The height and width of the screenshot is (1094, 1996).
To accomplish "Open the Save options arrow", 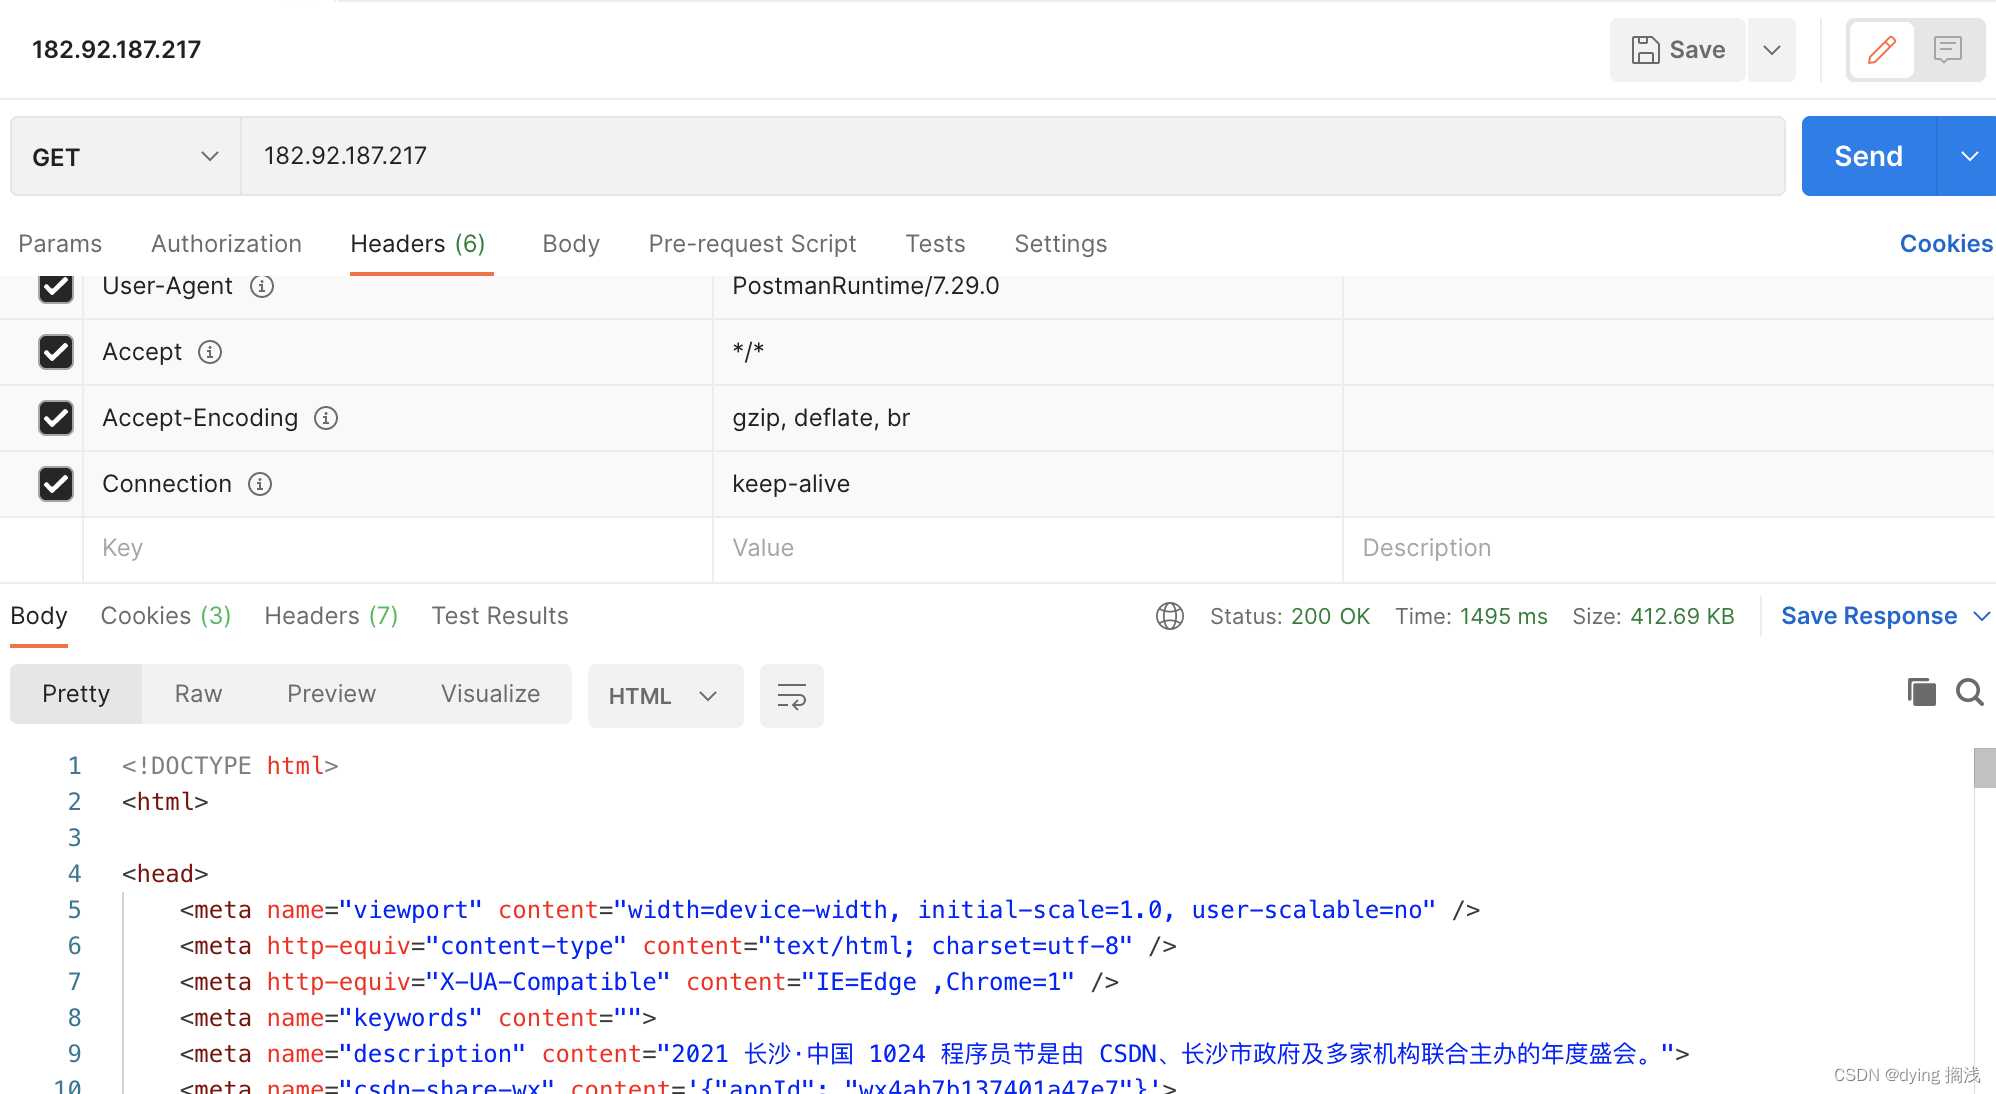I will (x=1771, y=50).
